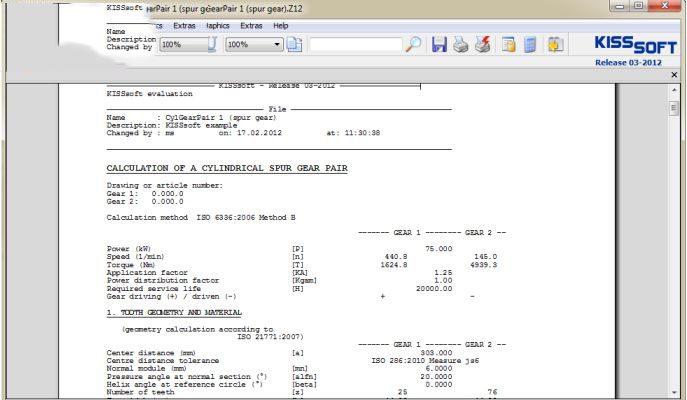Image resolution: width=687 pixels, height=400 pixels.
Task: Click power distribution factor value '1.00'
Action: pyautogui.click(x=443, y=281)
